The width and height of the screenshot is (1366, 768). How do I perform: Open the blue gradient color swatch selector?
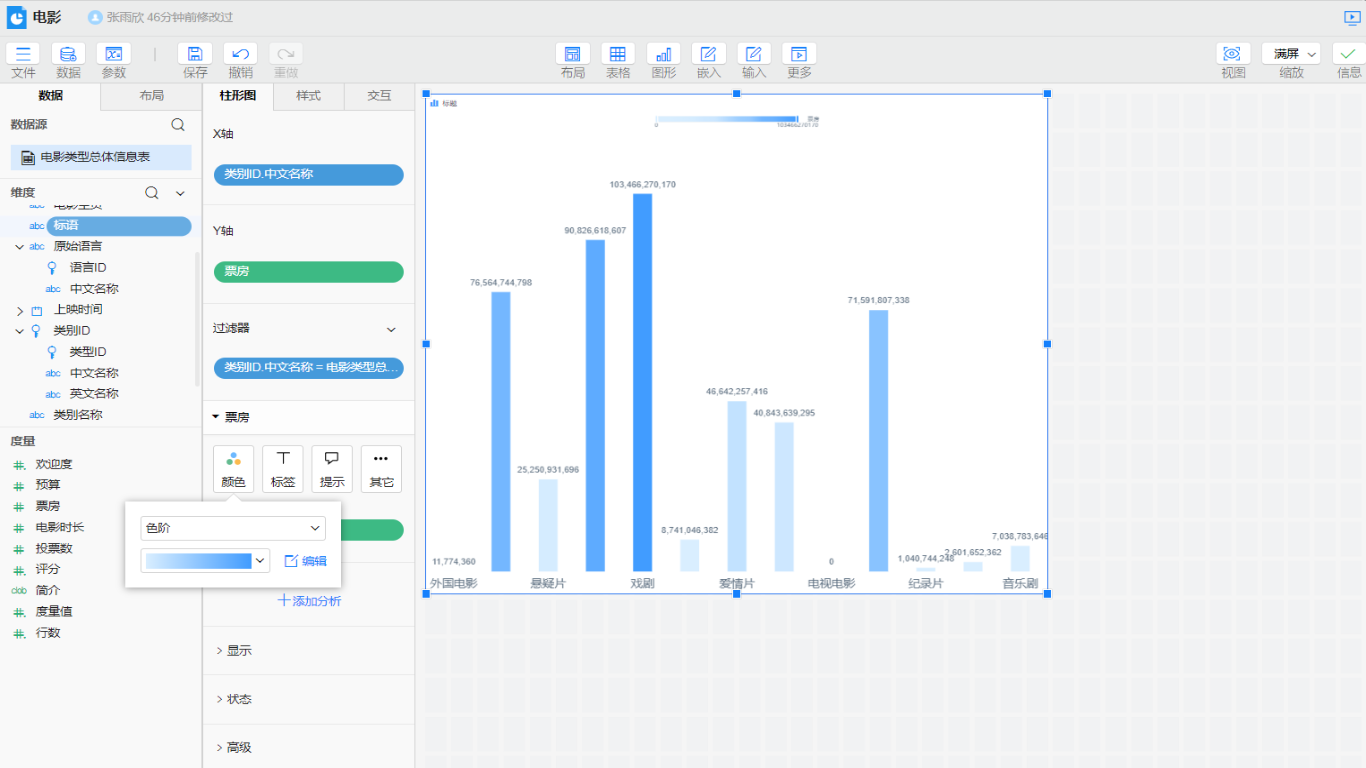pyautogui.click(x=206, y=561)
